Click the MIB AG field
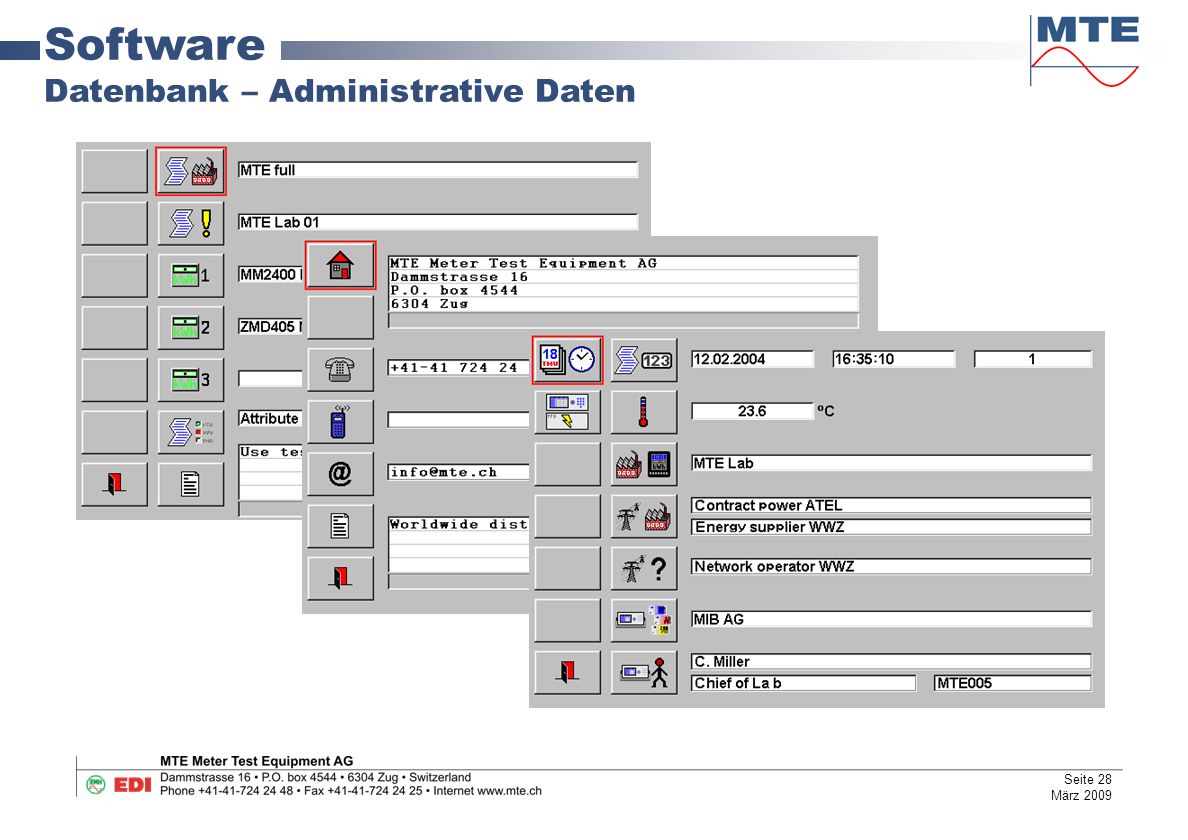Image resolution: width=1188 pixels, height=840 pixels. coord(892,620)
